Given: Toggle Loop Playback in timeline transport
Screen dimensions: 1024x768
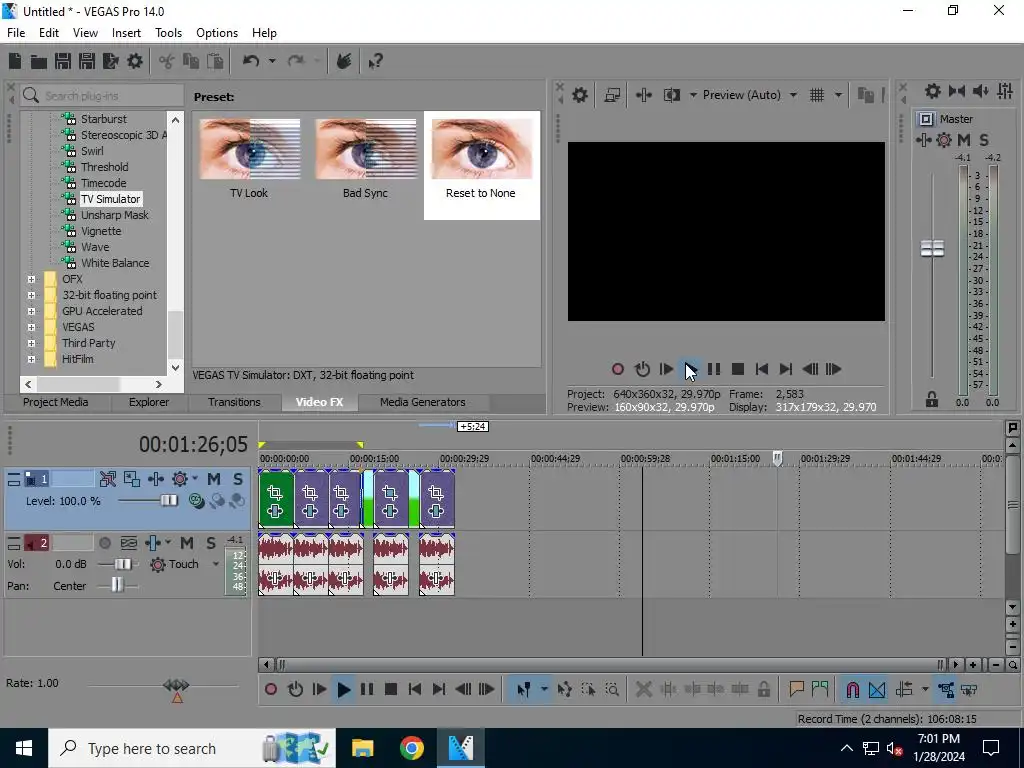Looking at the screenshot, I should point(295,690).
